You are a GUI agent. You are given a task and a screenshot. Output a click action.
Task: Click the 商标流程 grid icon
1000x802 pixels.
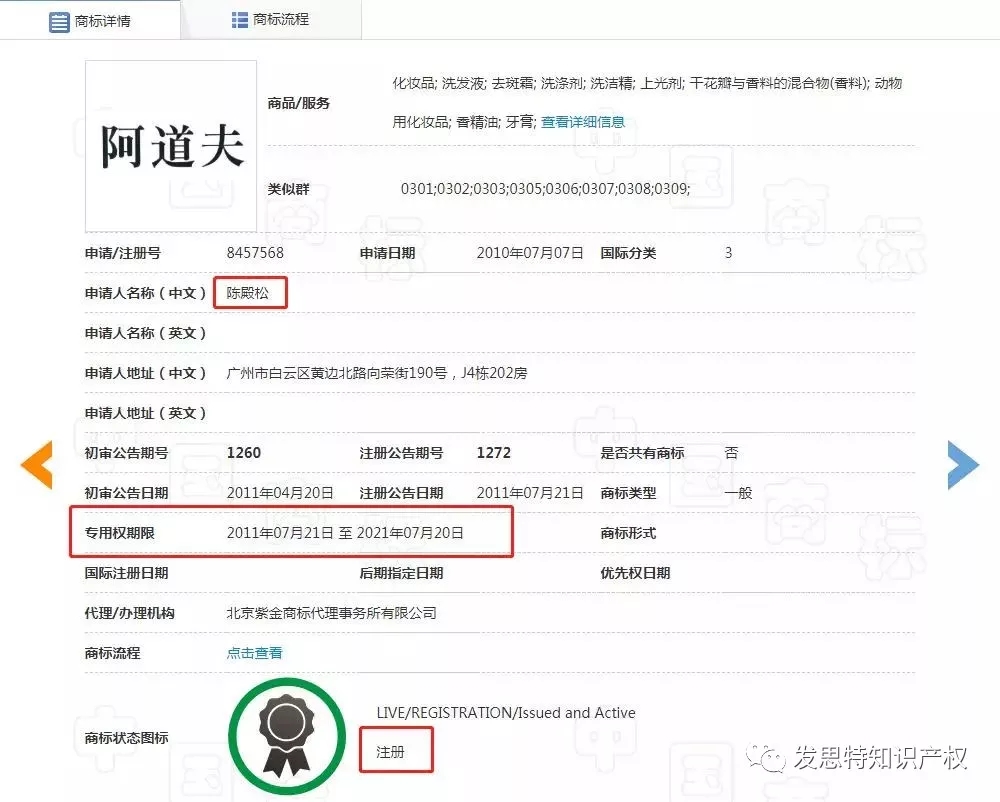click(x=240, y=20)
